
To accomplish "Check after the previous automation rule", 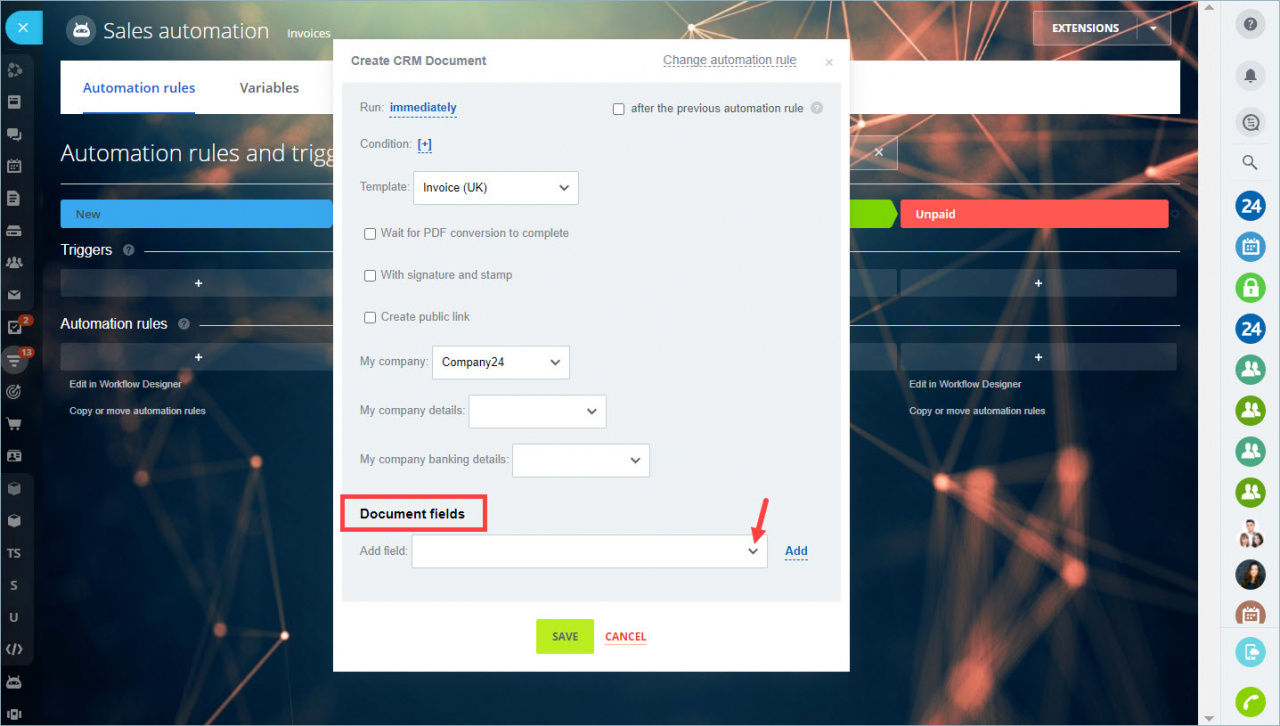I will click(619, 109).
